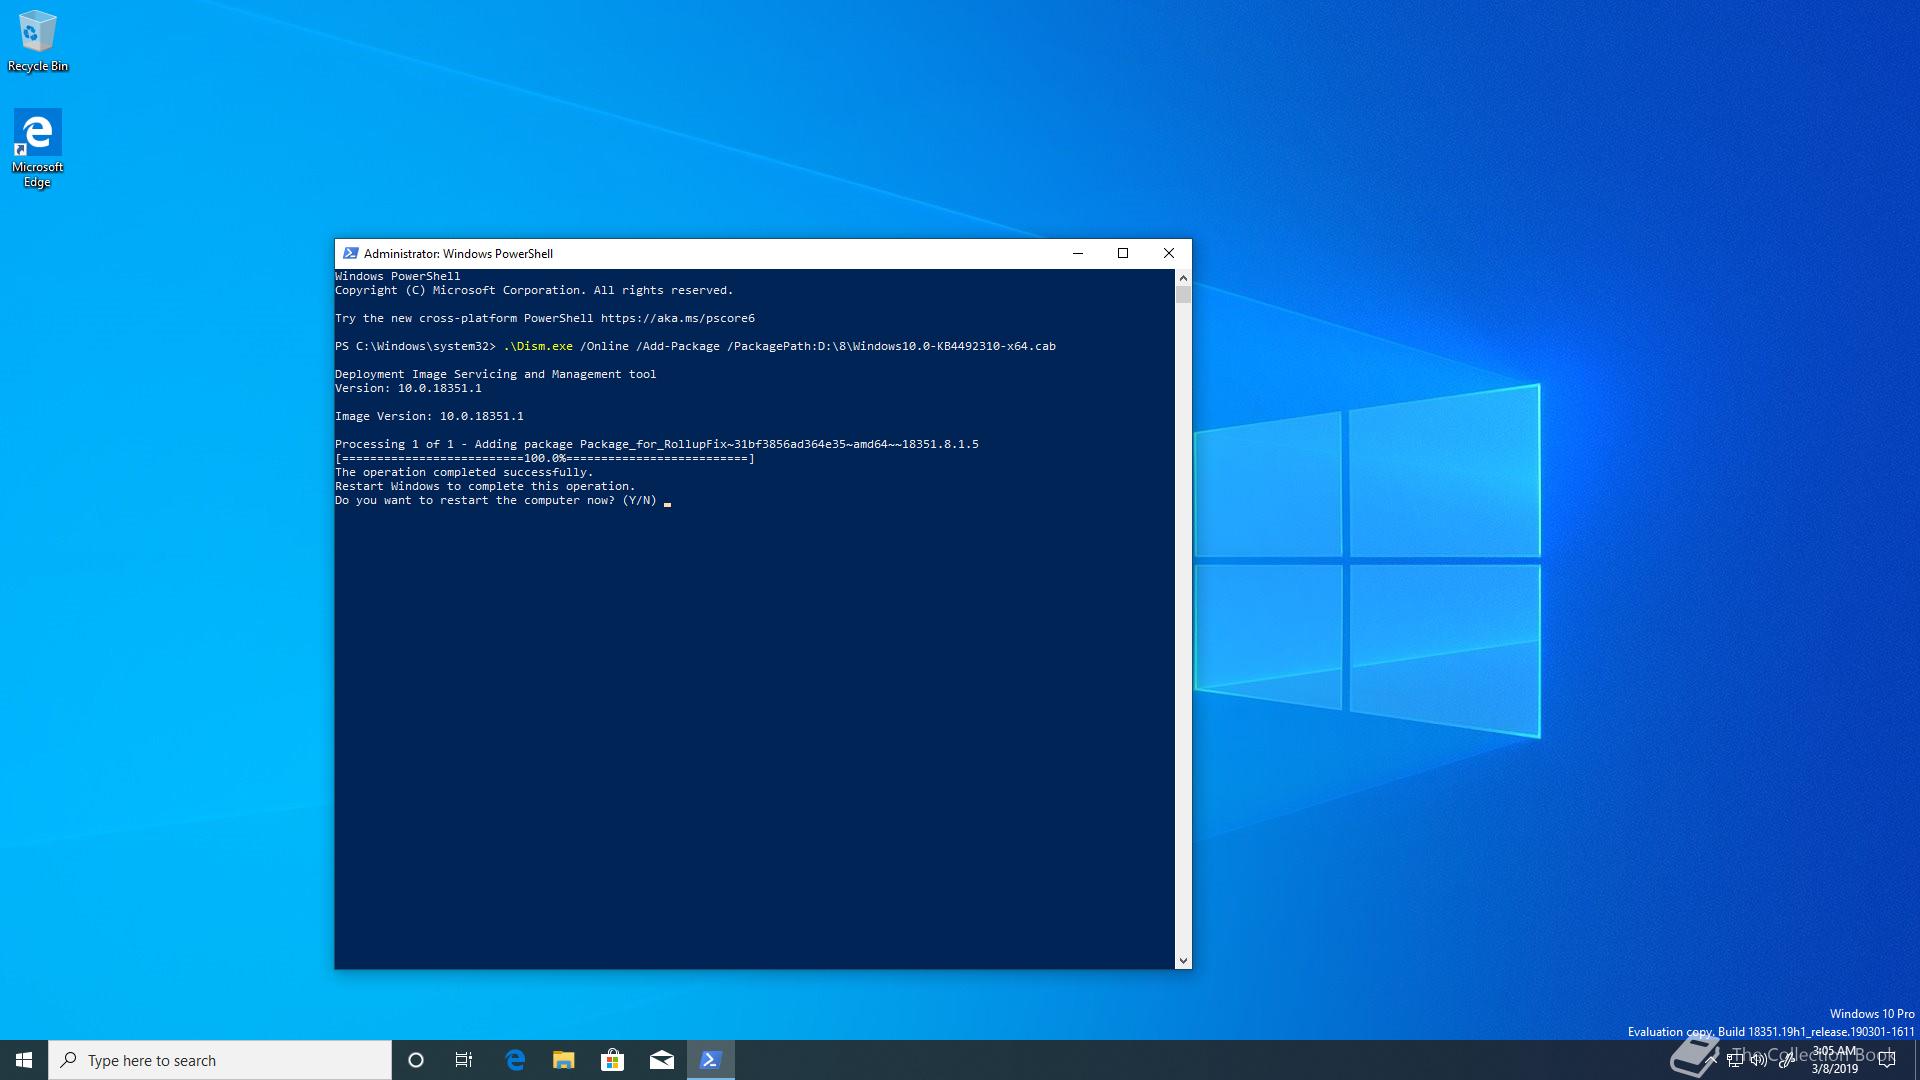The height and width of the screenshot is (1080, 1920).
Task: Show hidden system tray icons
Action: 1710,1060
